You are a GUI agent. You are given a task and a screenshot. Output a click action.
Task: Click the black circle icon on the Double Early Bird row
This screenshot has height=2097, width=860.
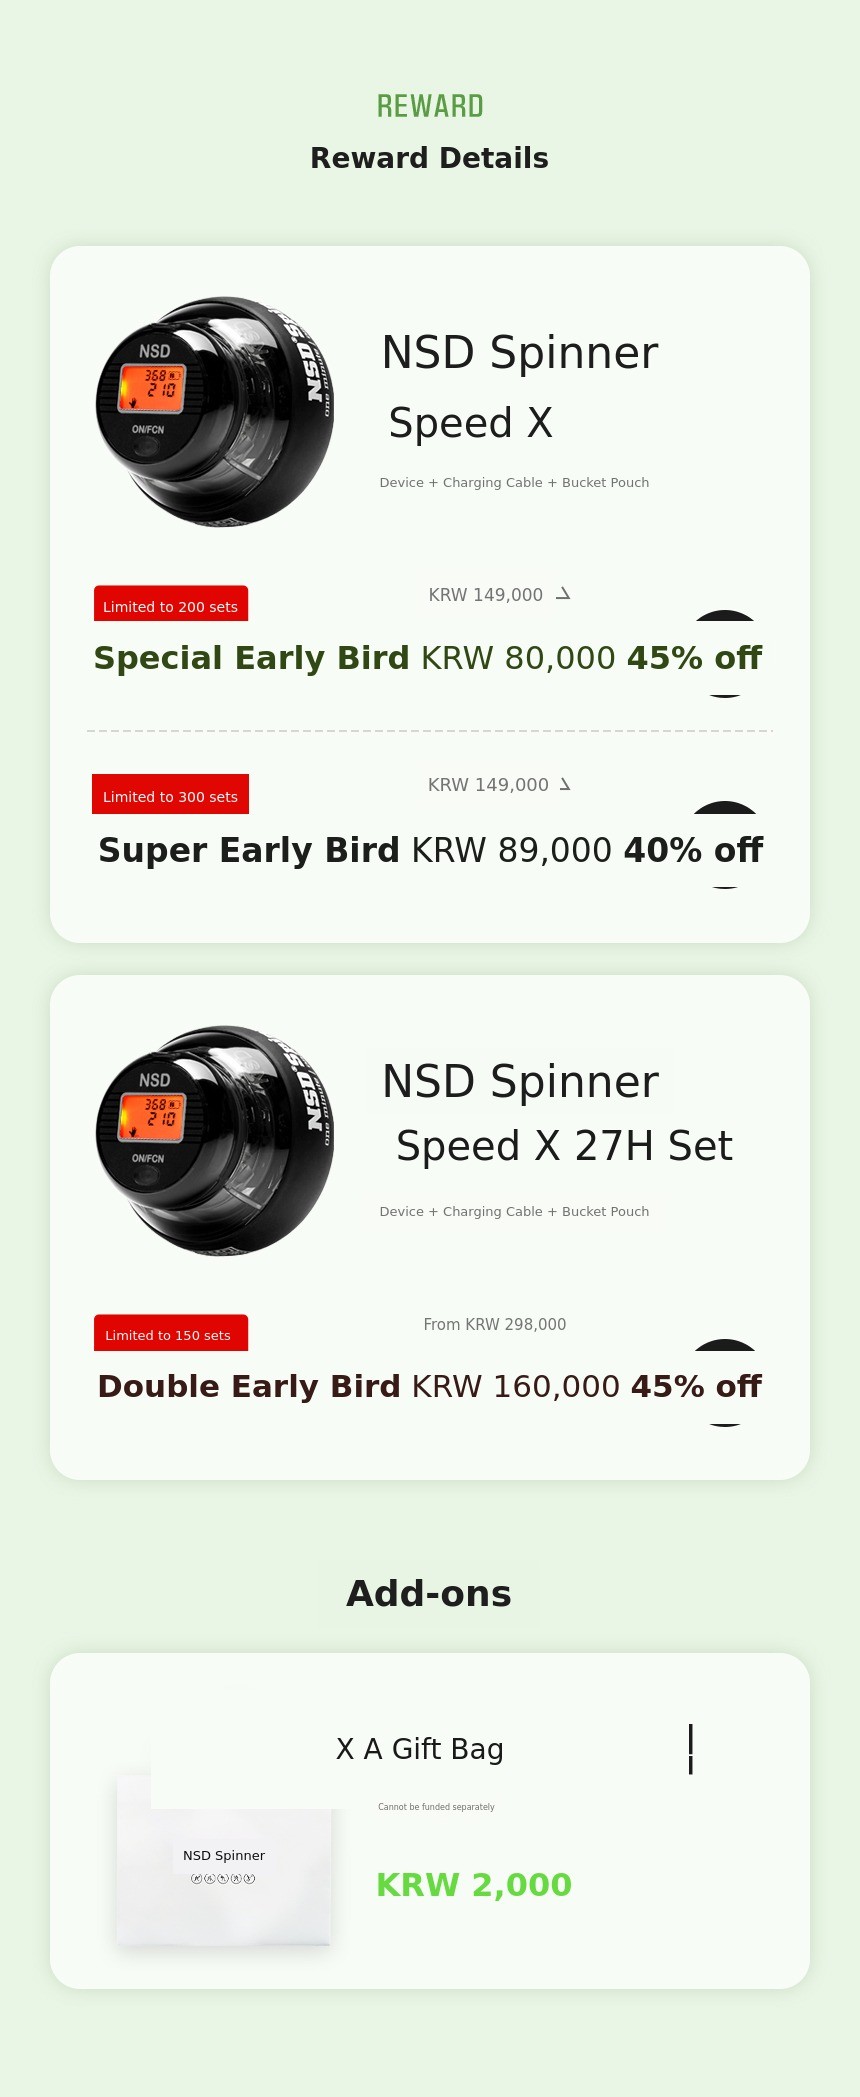pos(725,1382)
